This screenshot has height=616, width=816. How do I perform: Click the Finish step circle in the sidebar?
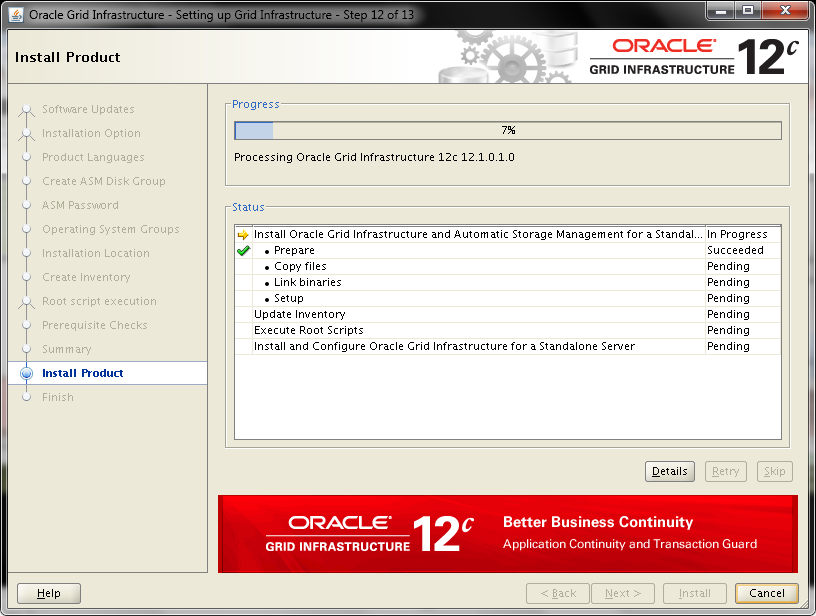(x=27, y=397)
